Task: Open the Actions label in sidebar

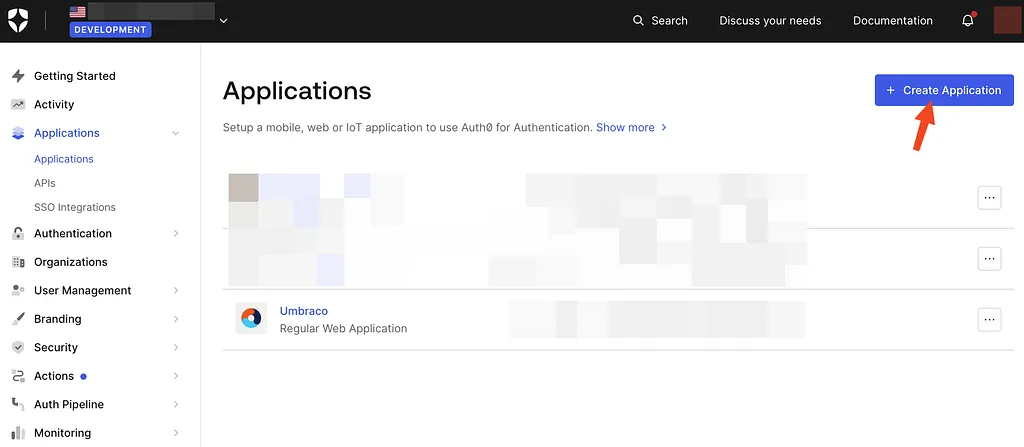Action: 54,376
